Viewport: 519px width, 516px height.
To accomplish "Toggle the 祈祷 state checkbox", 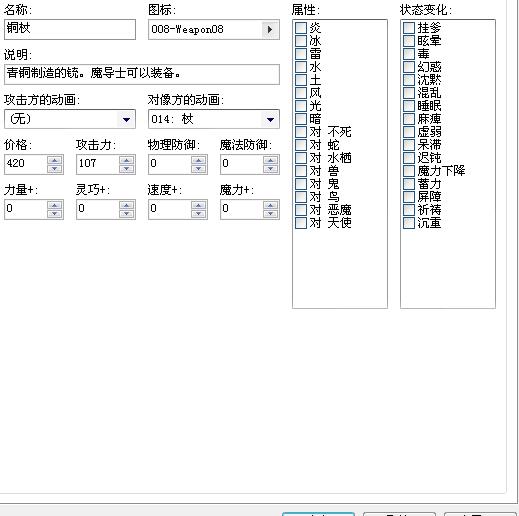I will coord(409,210).
